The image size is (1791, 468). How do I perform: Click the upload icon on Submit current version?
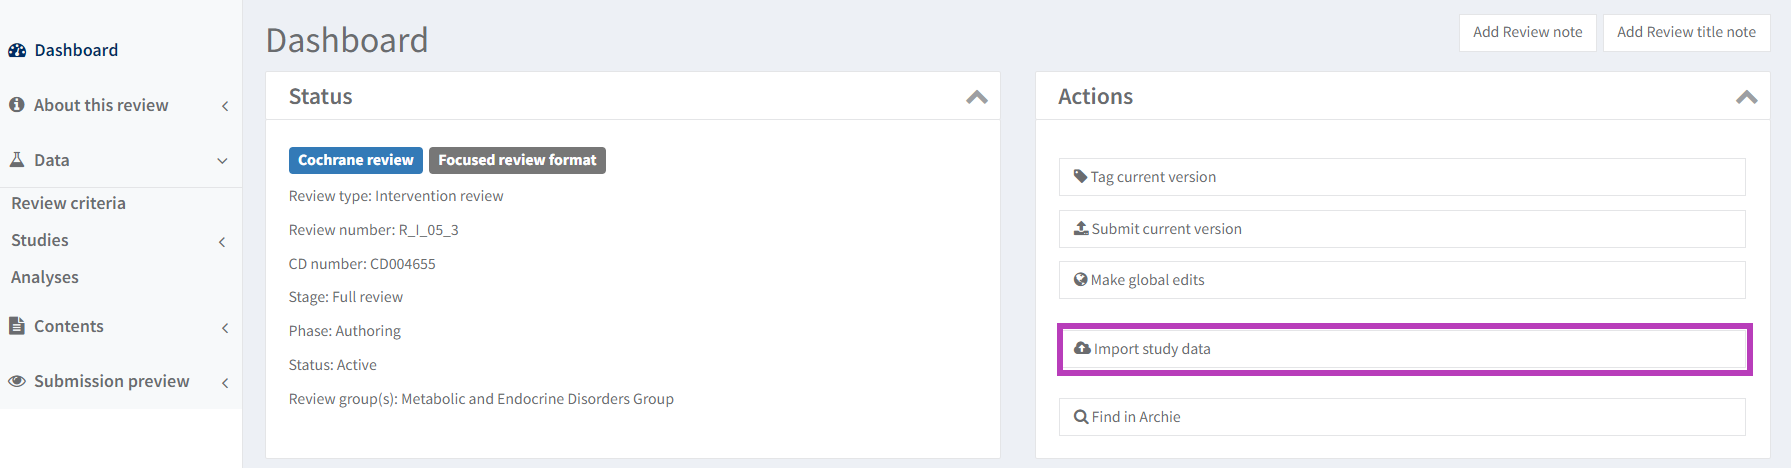[1081, 229]
